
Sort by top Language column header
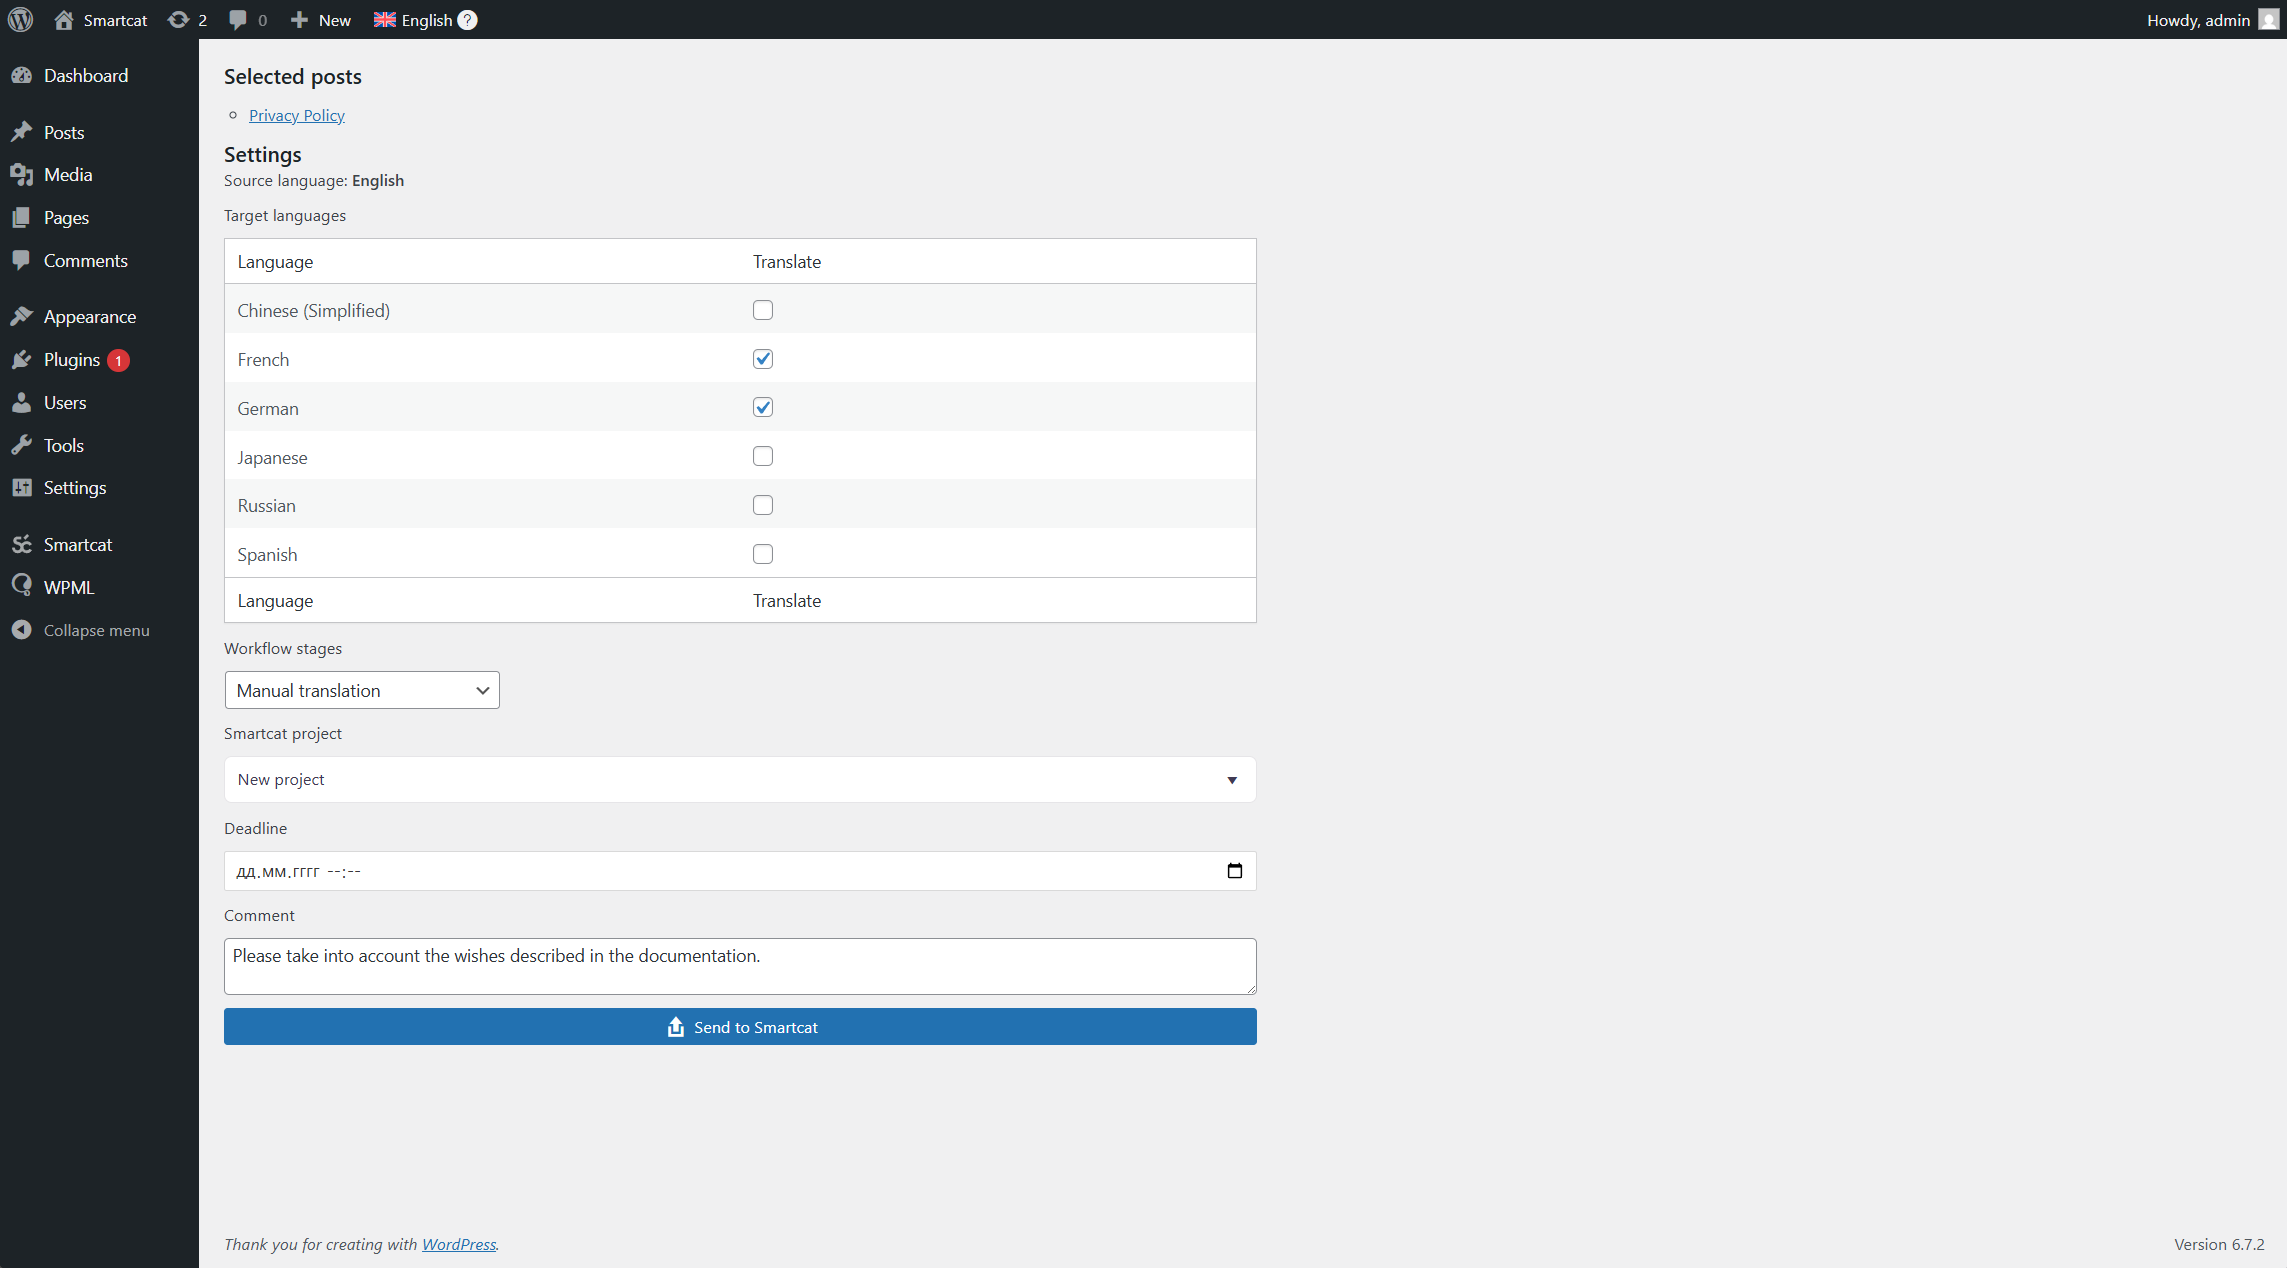click(x=275, y=262)
